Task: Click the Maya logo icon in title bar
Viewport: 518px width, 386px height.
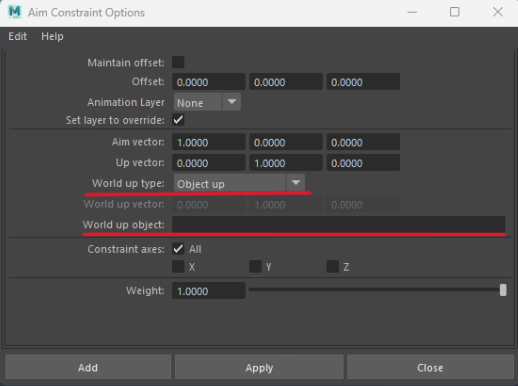Action: pos(15,12)
